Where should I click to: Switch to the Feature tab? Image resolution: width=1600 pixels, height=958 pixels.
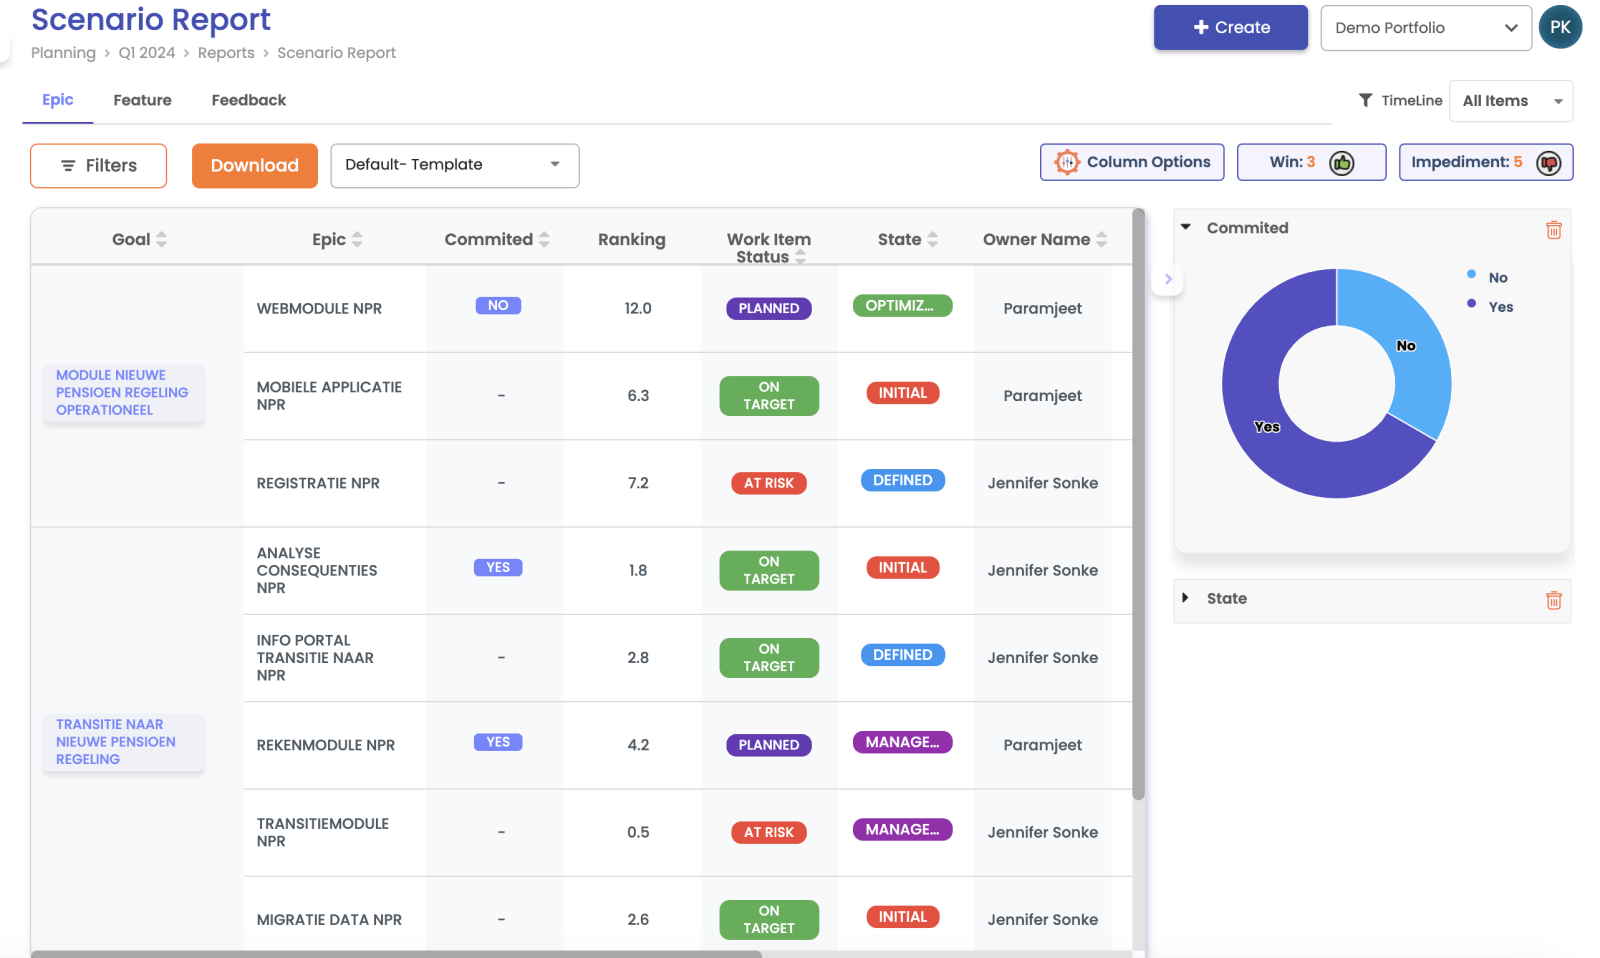[142, 100]
